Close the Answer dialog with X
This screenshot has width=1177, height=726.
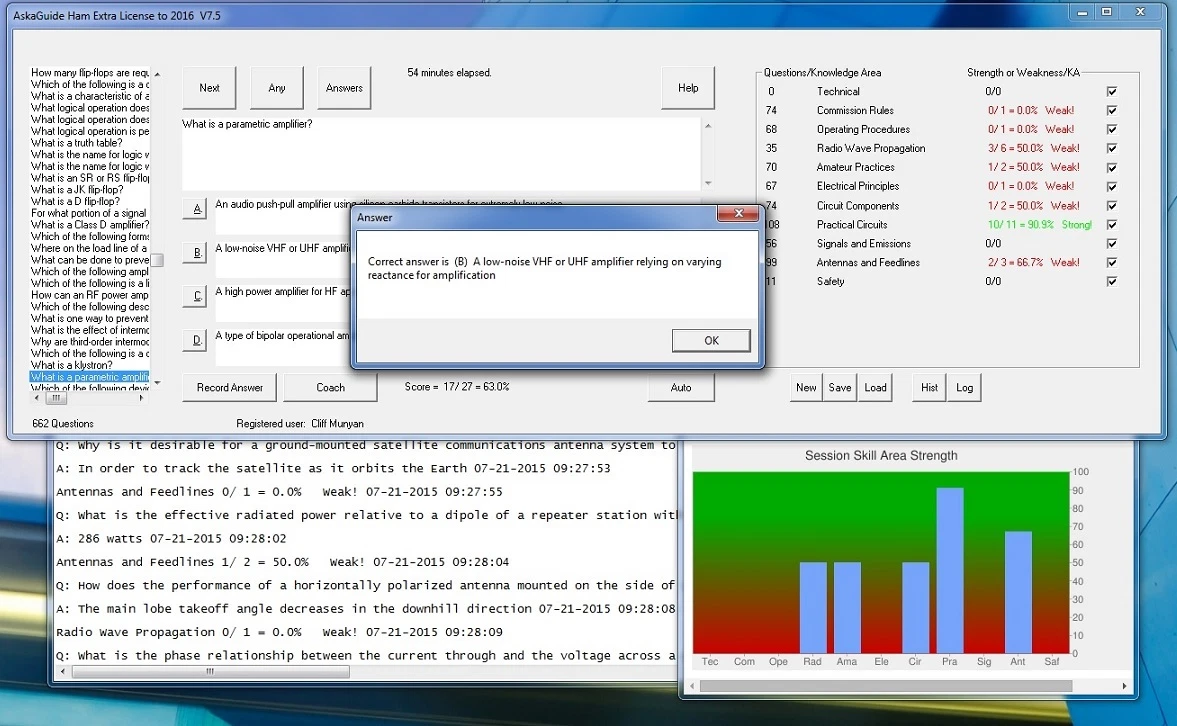[x=739, y=216]
